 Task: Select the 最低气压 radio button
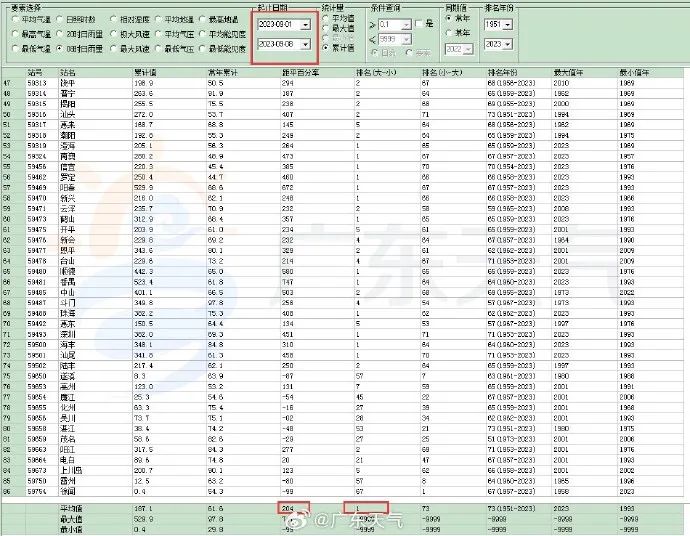coord(158,48)
